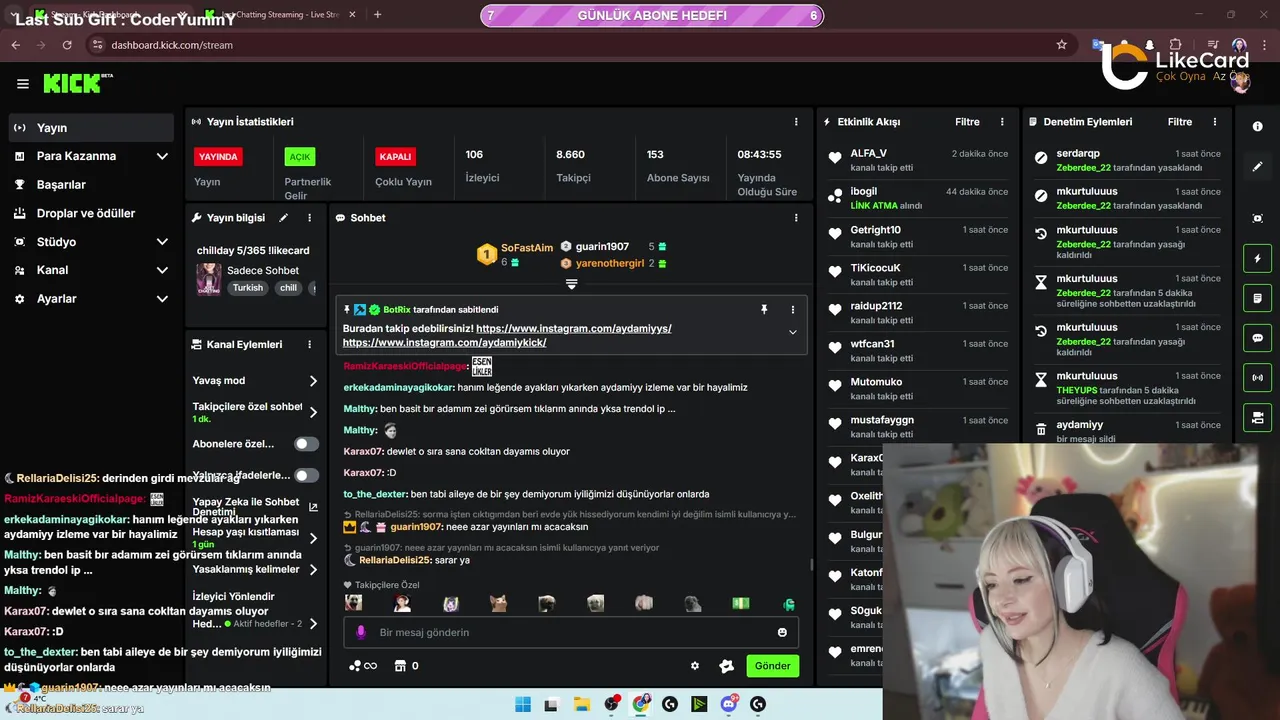
Task: Open Yayın İstatistikleri three-dot menu
Action: tap(796, 122)
